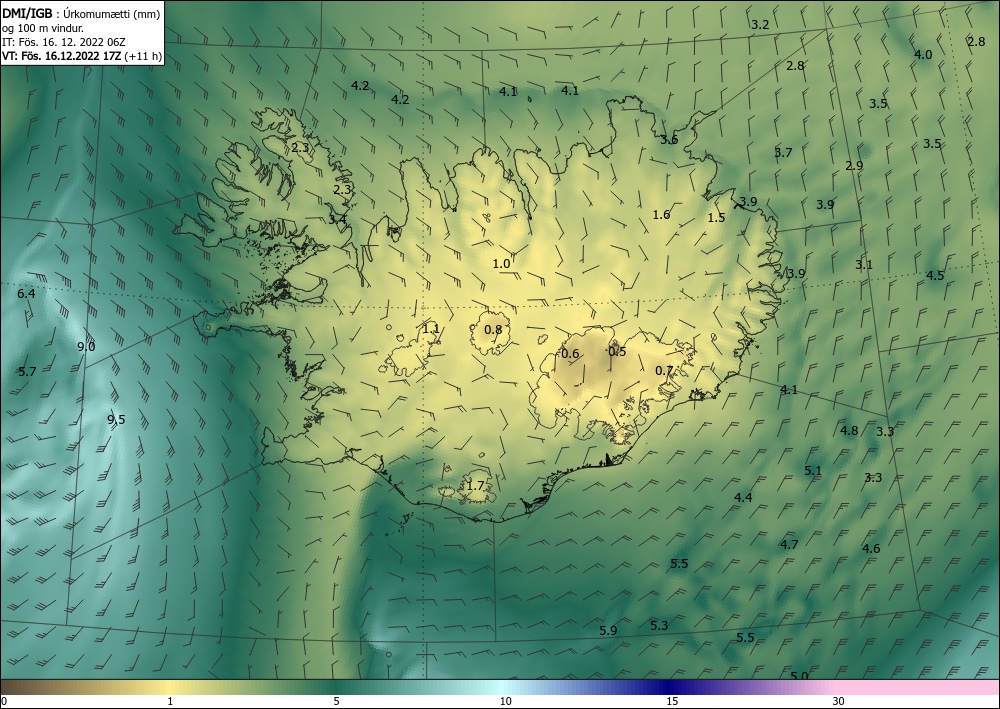Click the map value "4.5"

click(x=935, y=276)
